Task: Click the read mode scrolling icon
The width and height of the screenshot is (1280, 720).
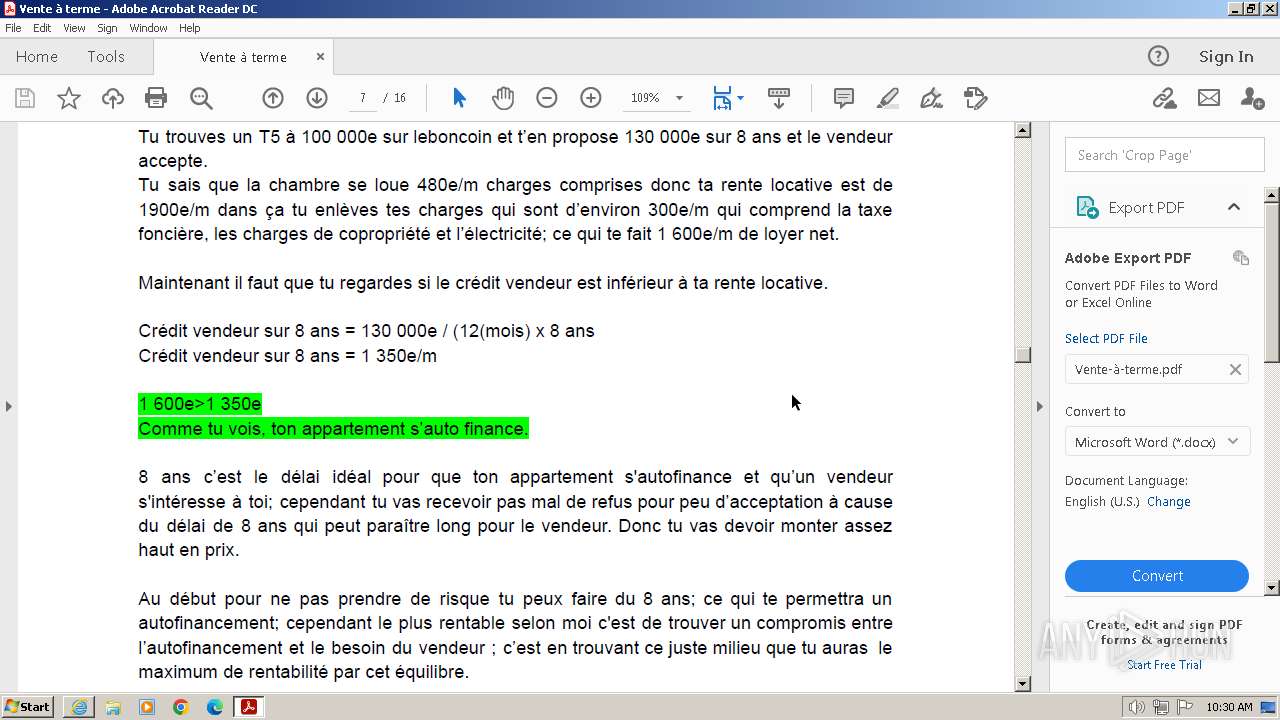Action: [x=779, y=98]
